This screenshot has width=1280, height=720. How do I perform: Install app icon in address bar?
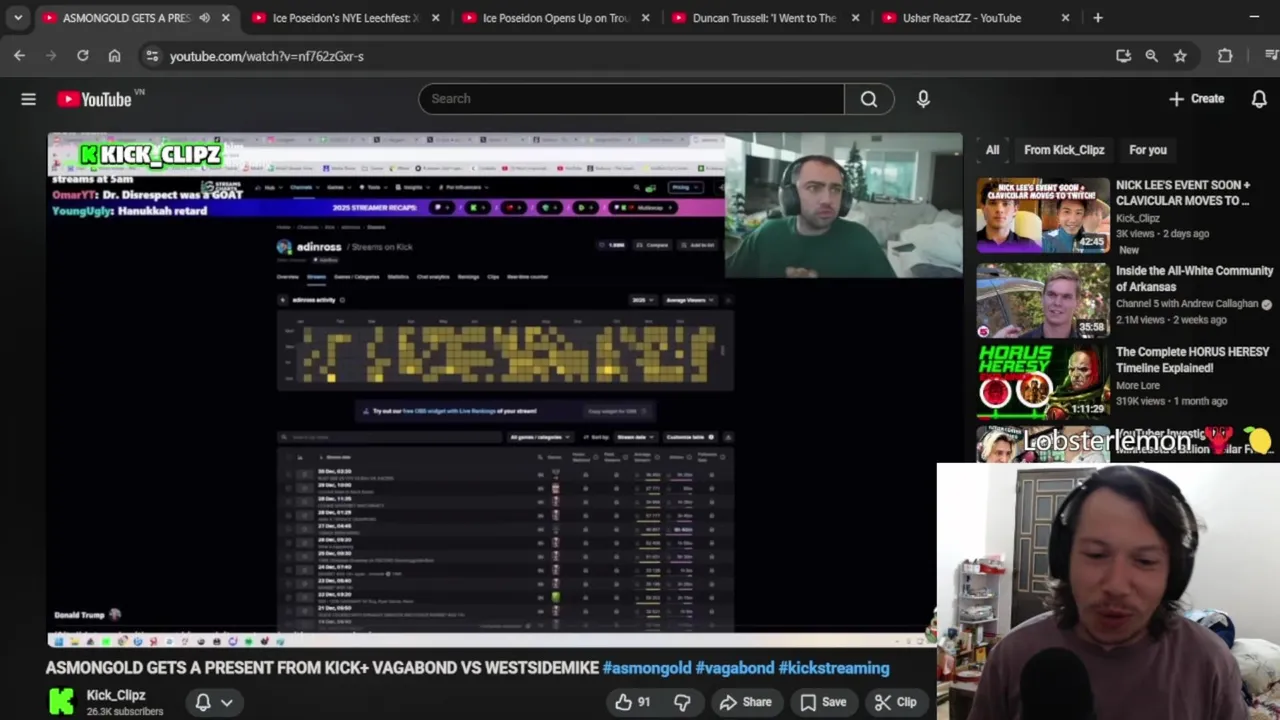(x=1123, y=56)
